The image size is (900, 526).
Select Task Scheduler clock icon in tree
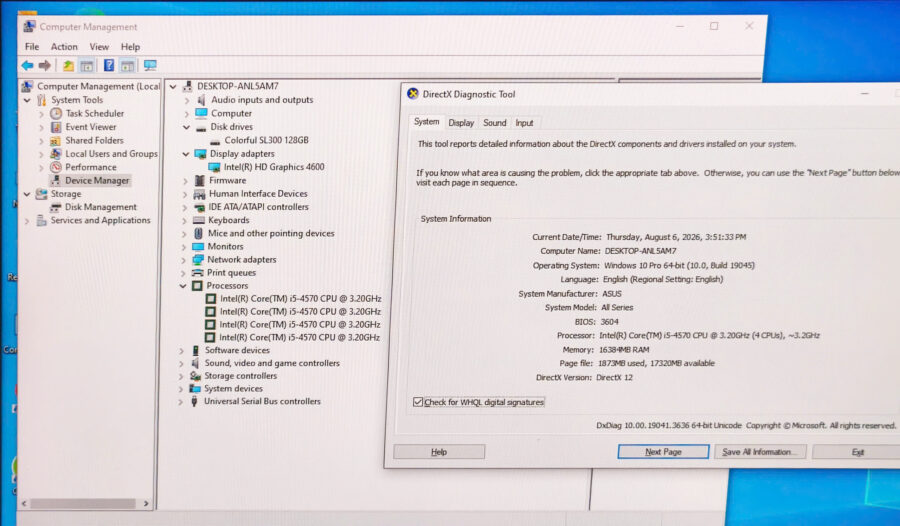[x=56, y=114]
